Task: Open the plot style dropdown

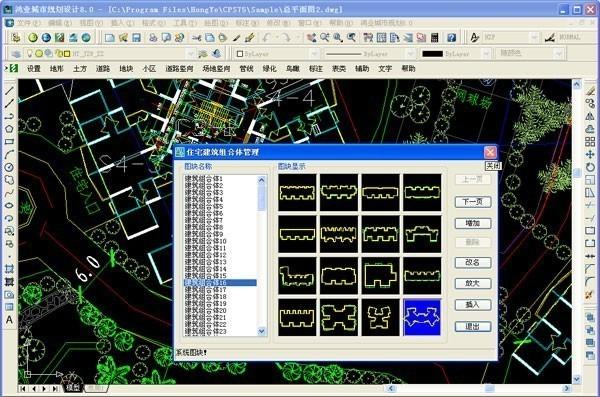Action: click(558, 54)
